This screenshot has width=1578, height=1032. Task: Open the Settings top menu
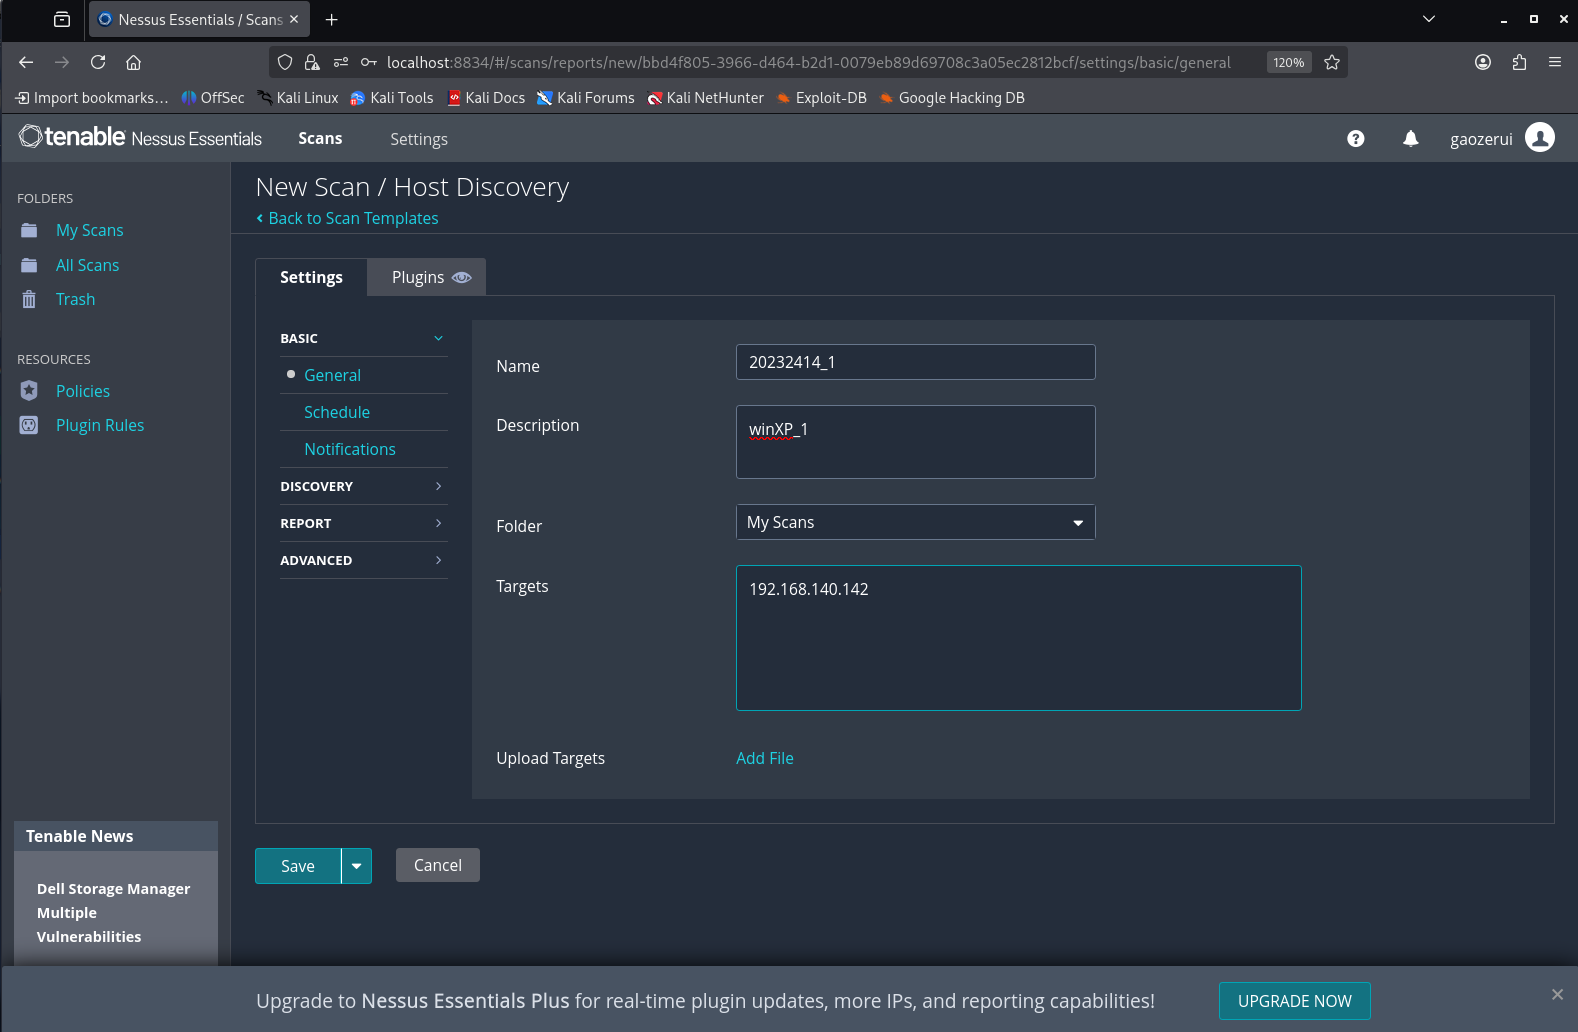[419, 139]
